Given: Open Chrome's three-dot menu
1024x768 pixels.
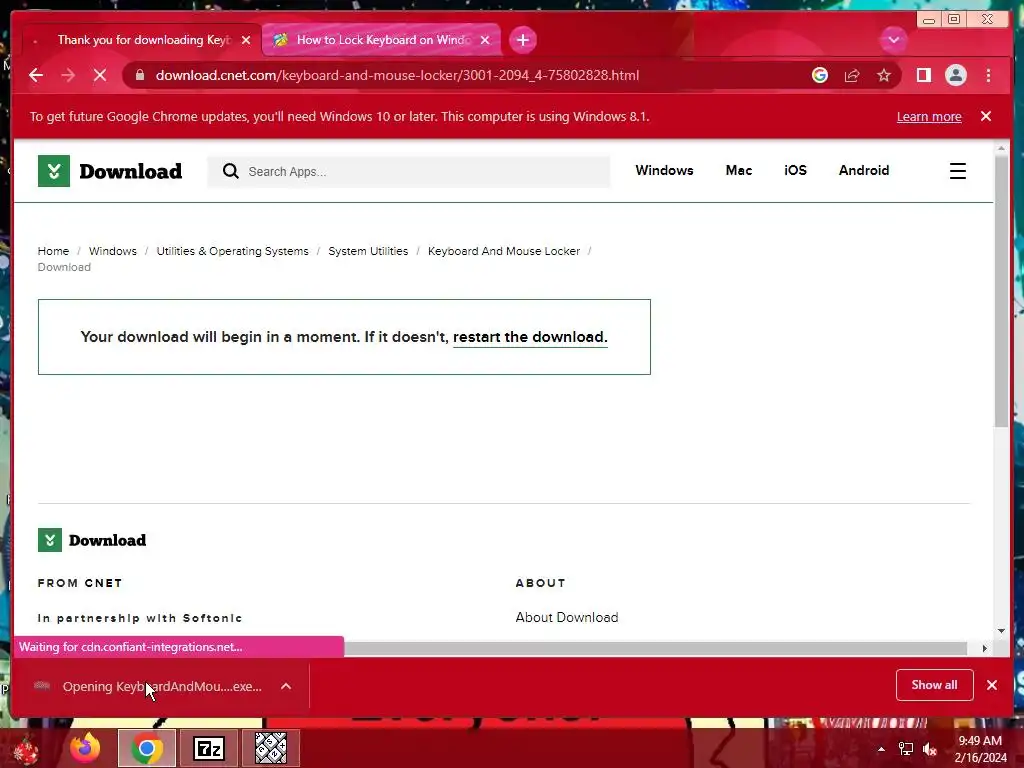Looking at the screenshot, I should click(989, 75).
